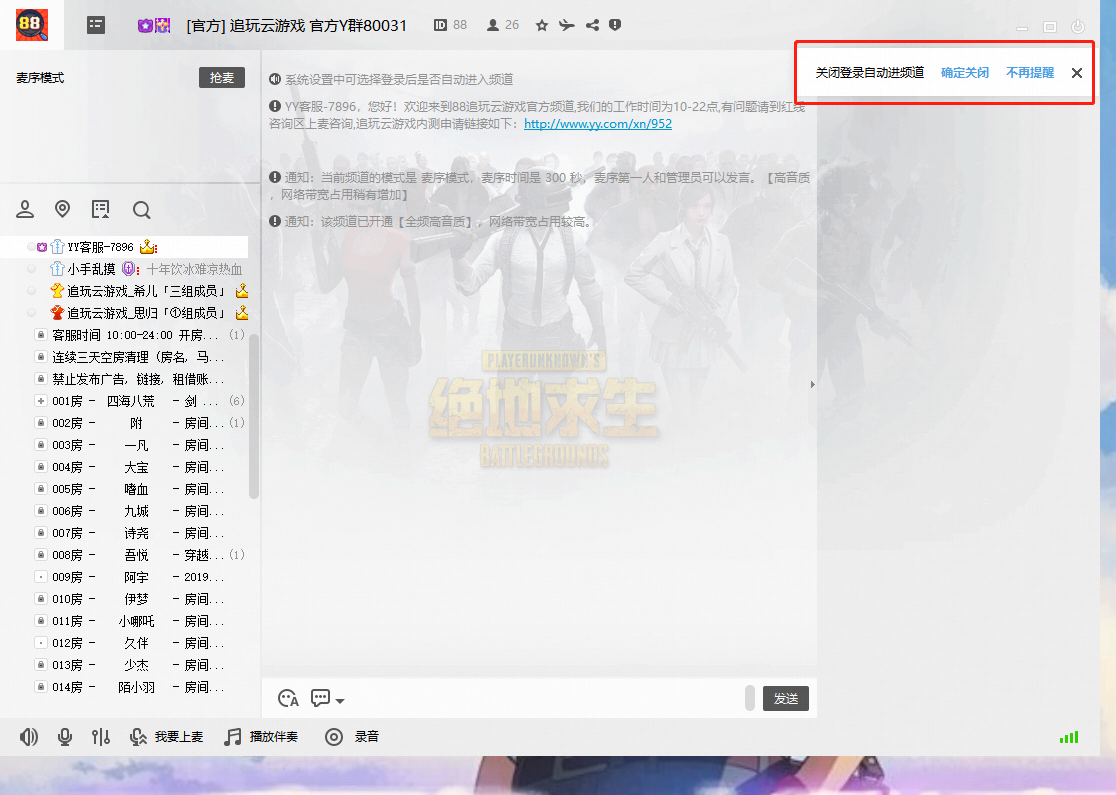Click 播放伴奏 music option

260,737
